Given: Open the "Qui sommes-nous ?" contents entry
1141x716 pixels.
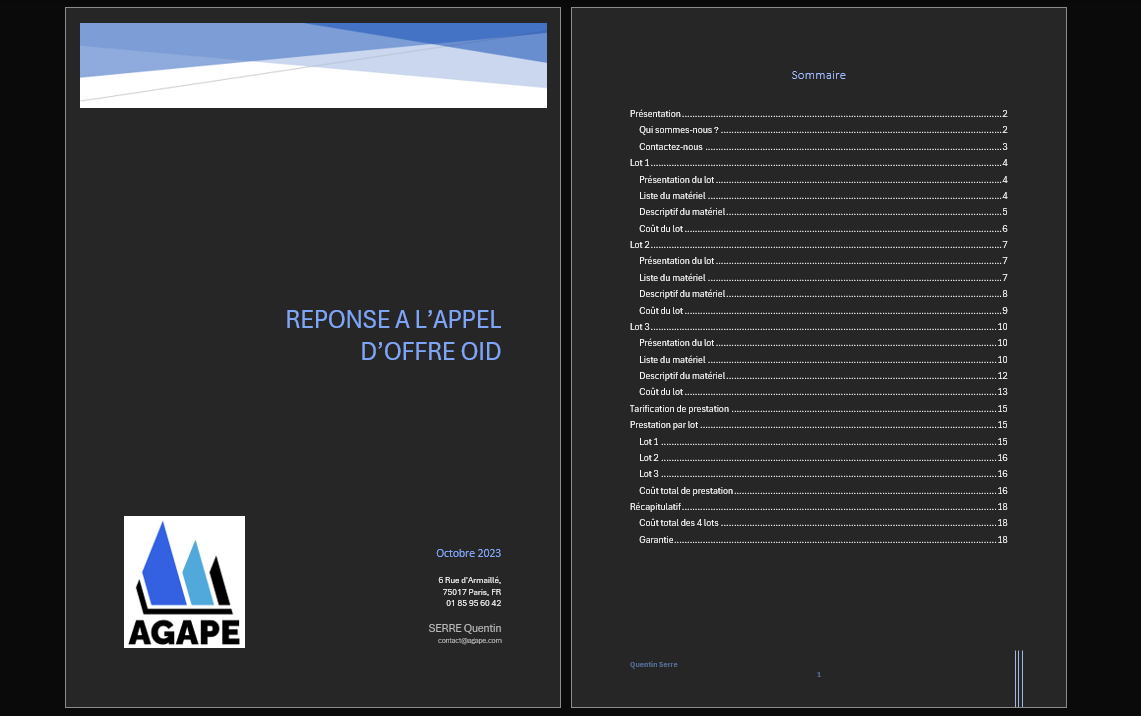Looking at the screenshot, I should (x=679, y=130).
